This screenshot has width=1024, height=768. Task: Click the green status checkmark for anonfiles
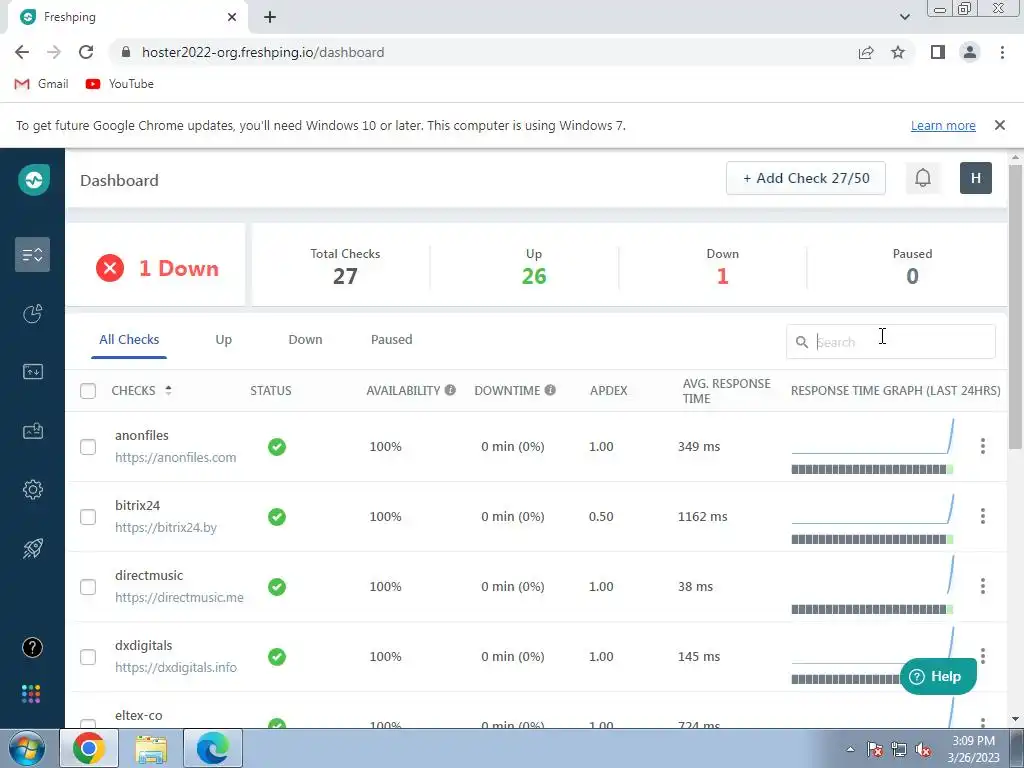(277, 447)
